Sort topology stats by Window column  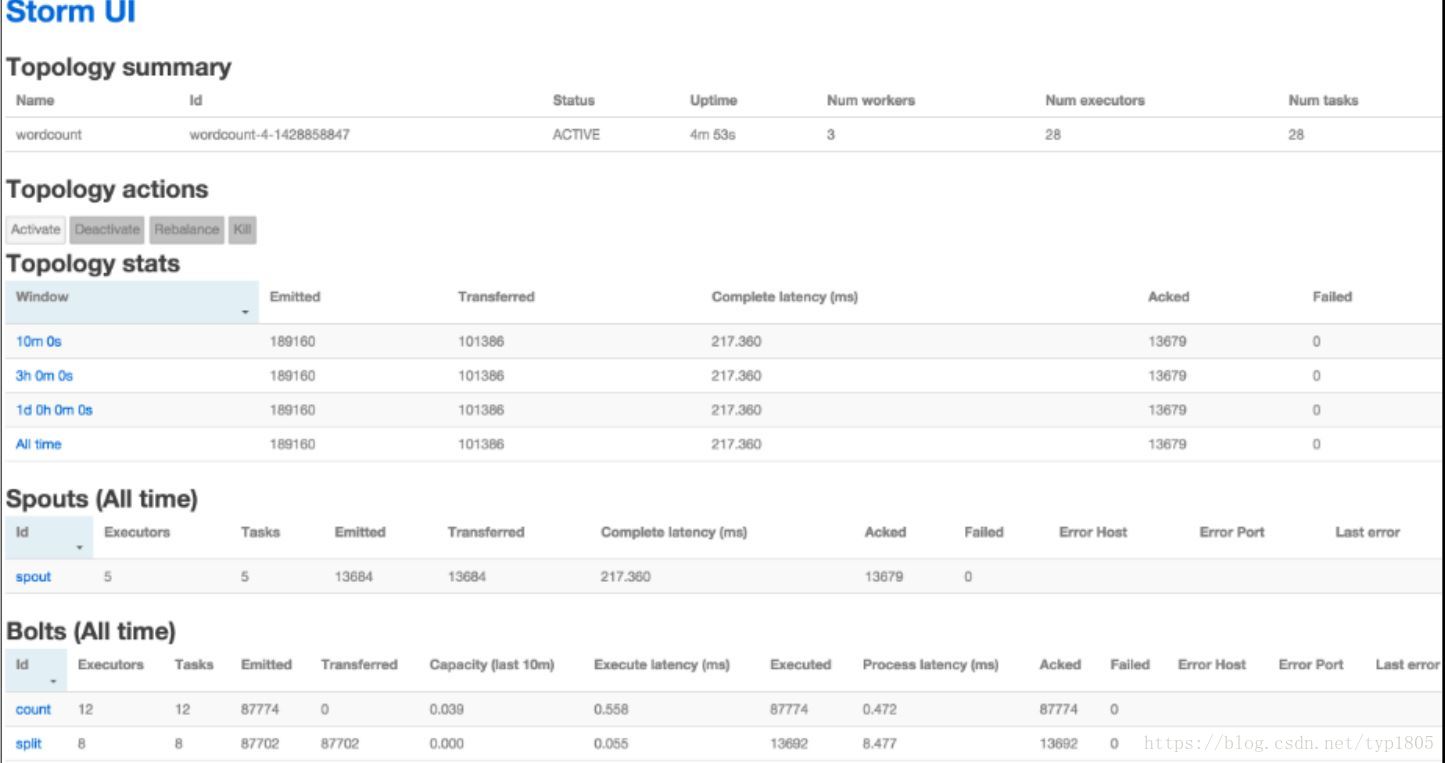point(132,302)
